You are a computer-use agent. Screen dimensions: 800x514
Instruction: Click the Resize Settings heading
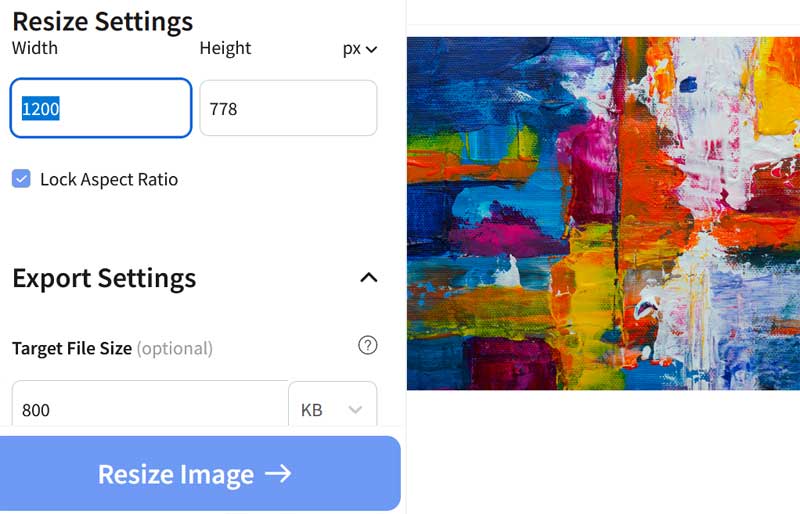pyautogui.click(x=102, y=20)
